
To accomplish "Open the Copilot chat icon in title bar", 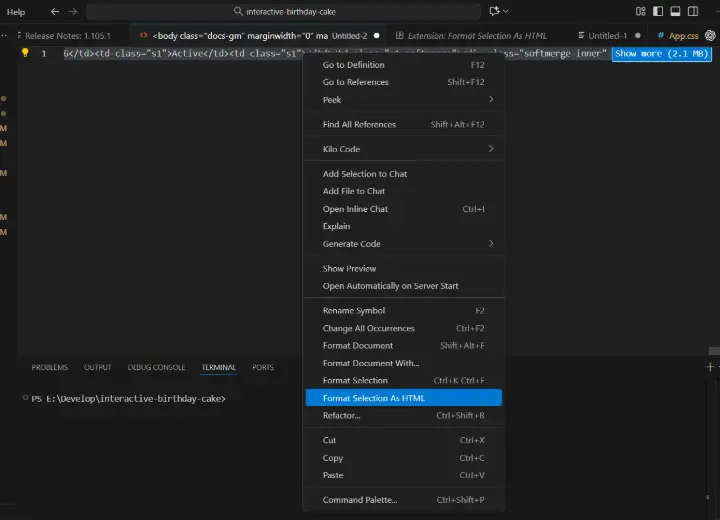I will [x=496, y=12].
